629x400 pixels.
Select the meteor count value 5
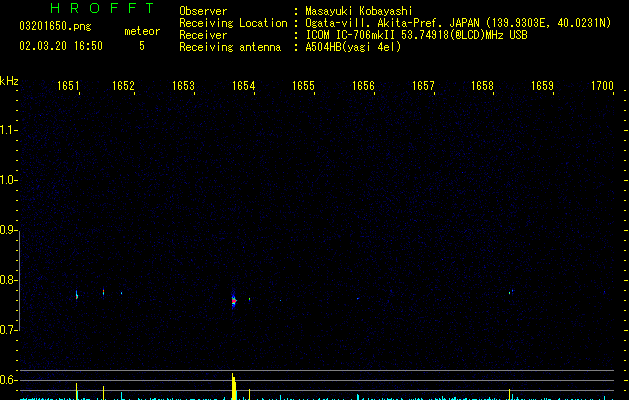pyautogui.click(x=142, y=46)
